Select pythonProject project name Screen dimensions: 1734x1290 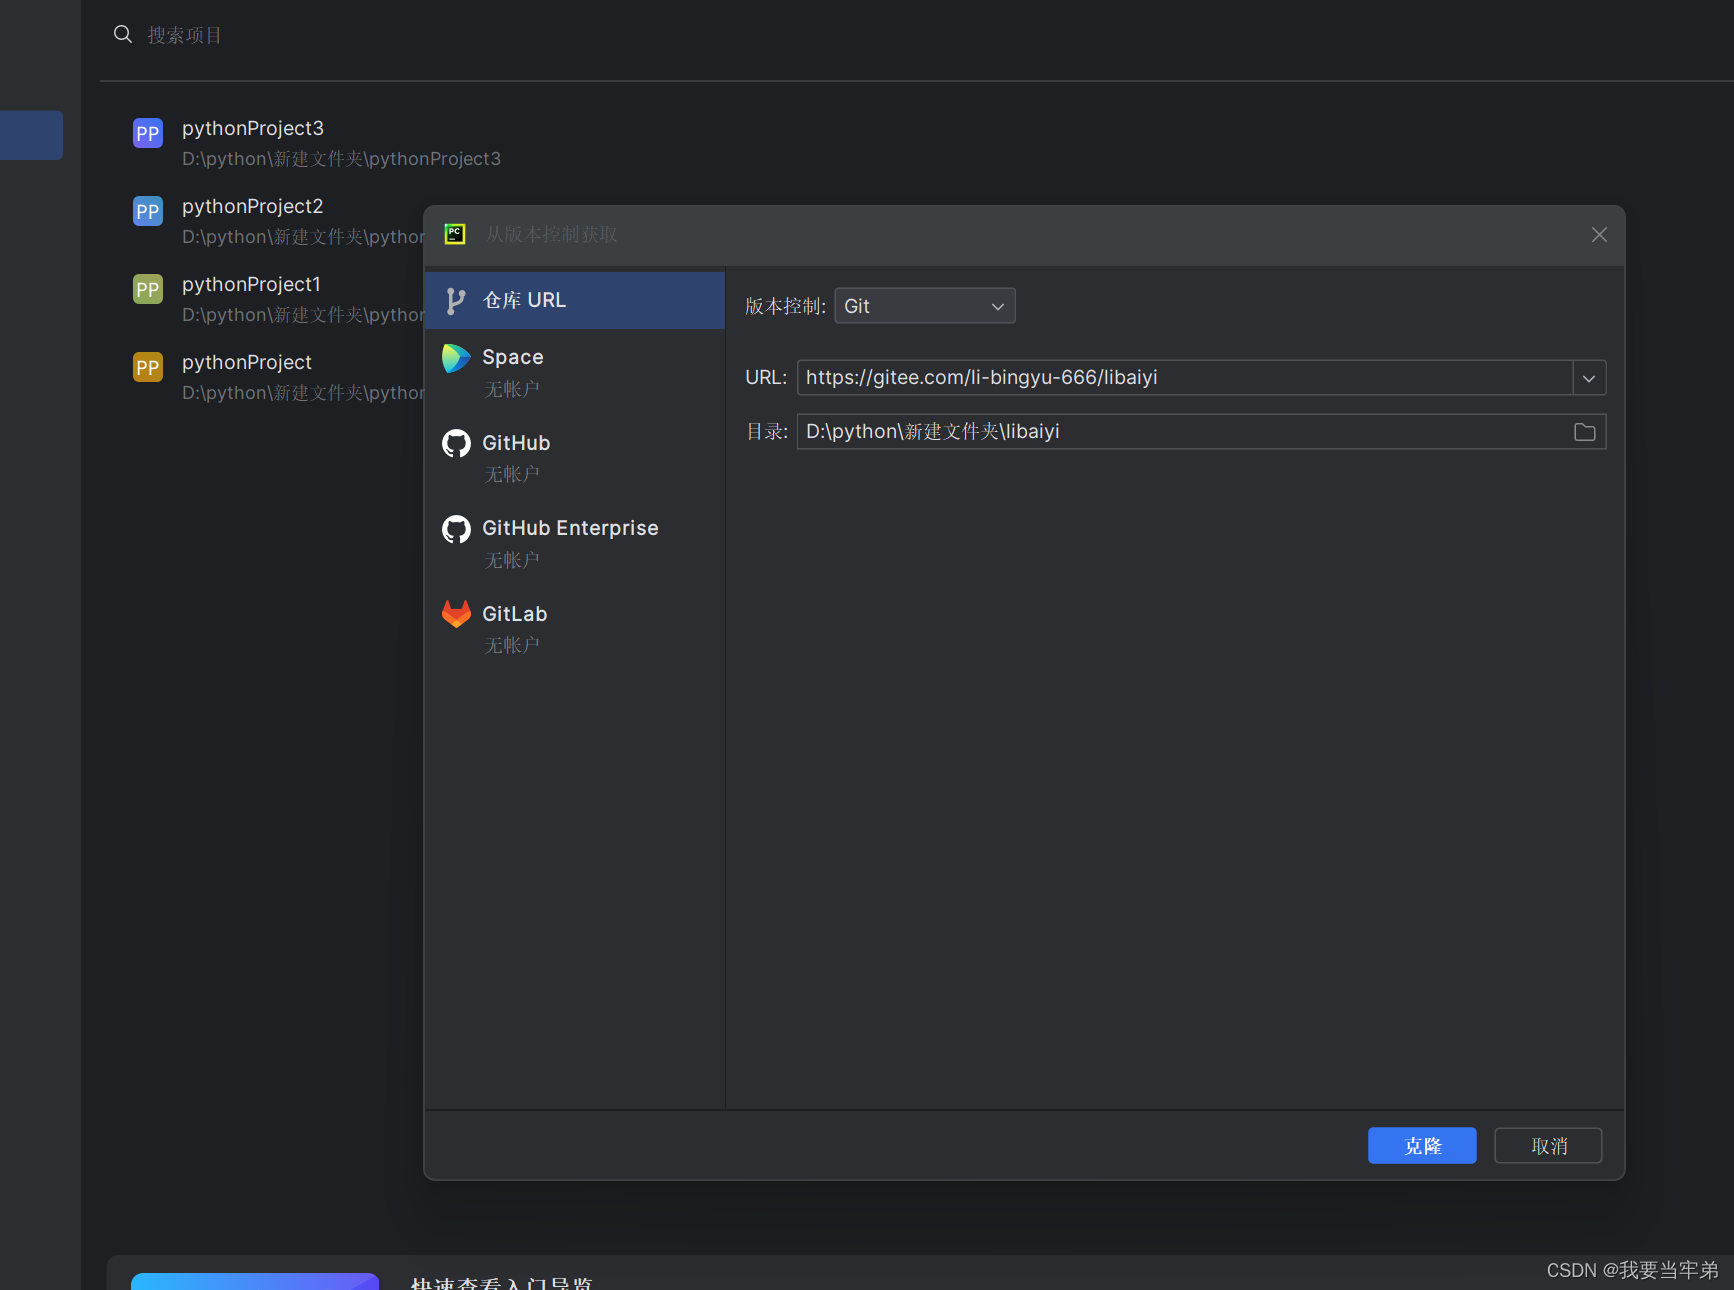coord(247,362)
